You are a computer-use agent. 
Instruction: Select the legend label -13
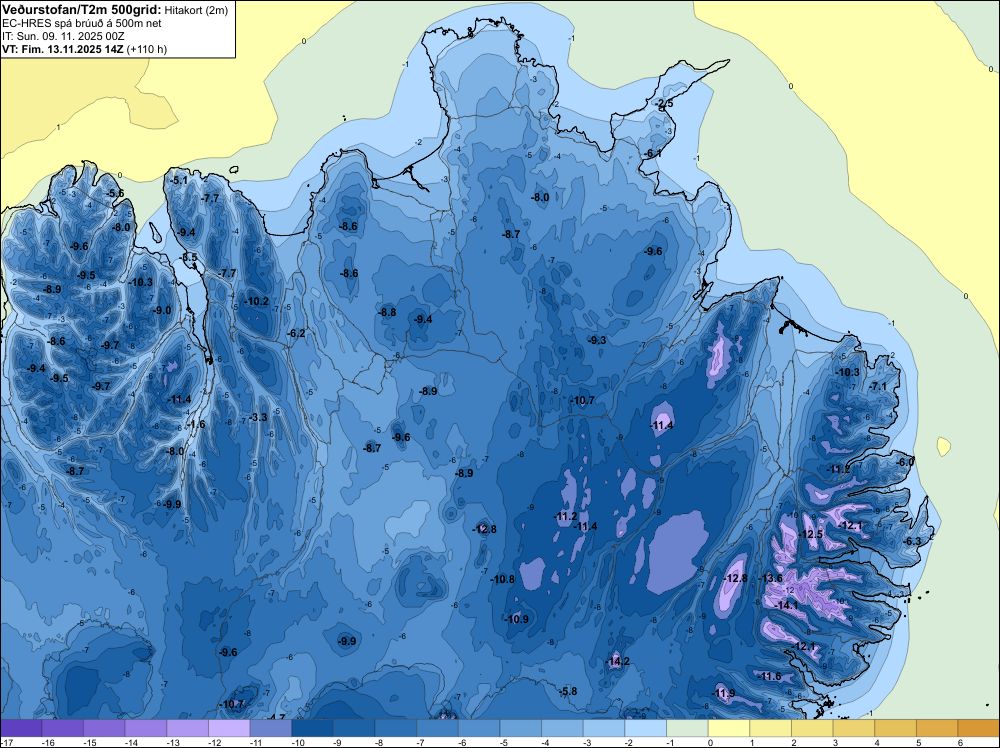[173, 742]
